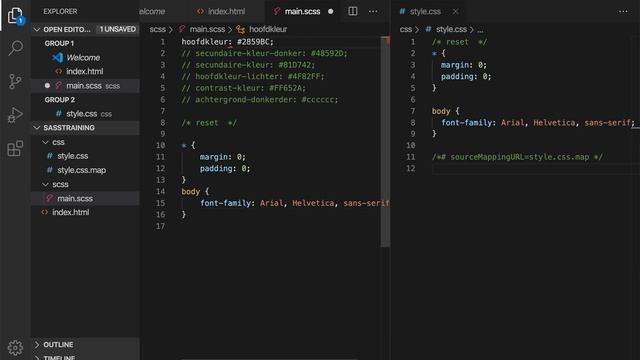The image size is (640, 360).
Task: Click style.css breadcrumb in right editor
Action: click(451, 29)
